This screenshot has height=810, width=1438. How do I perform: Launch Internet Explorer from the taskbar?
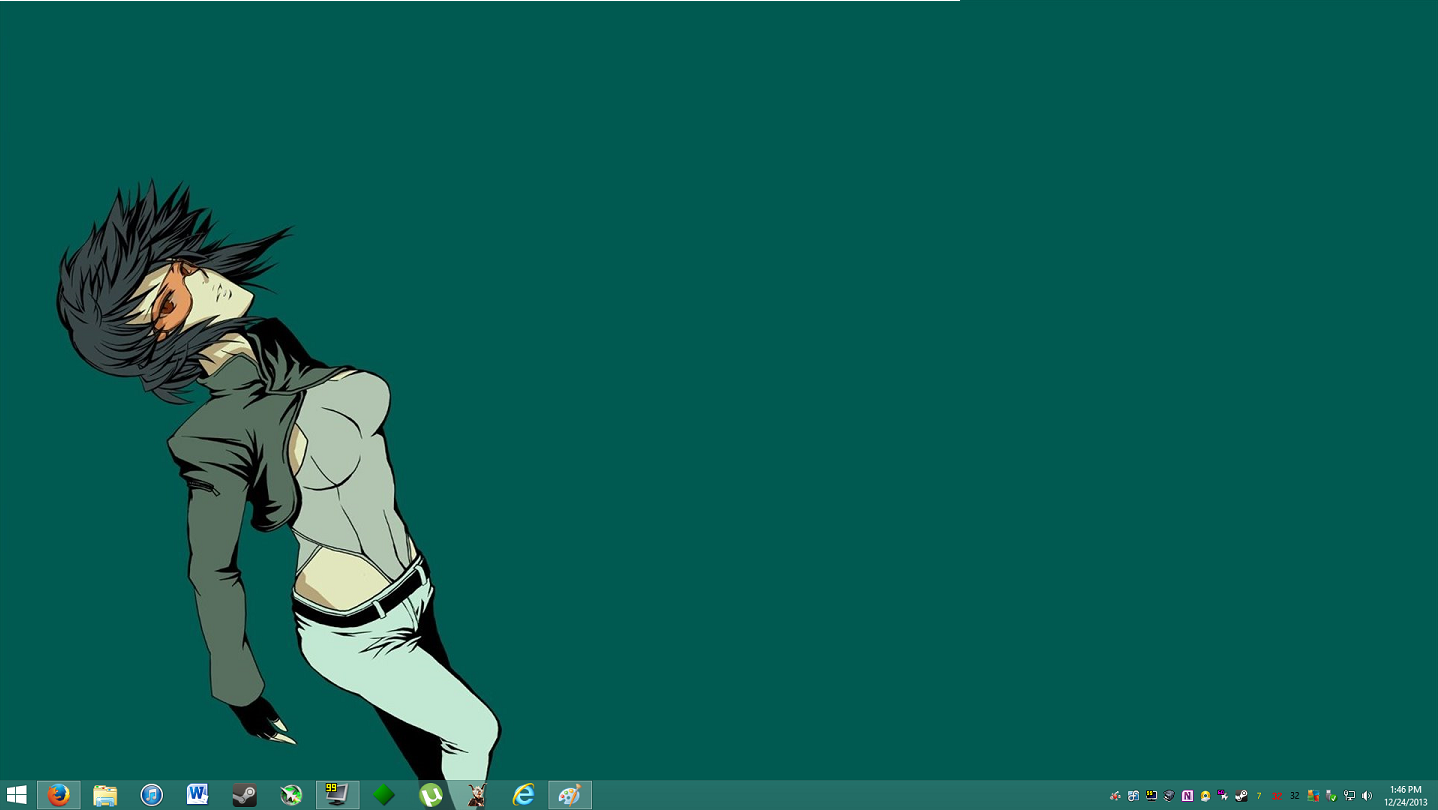coord(523,795)
